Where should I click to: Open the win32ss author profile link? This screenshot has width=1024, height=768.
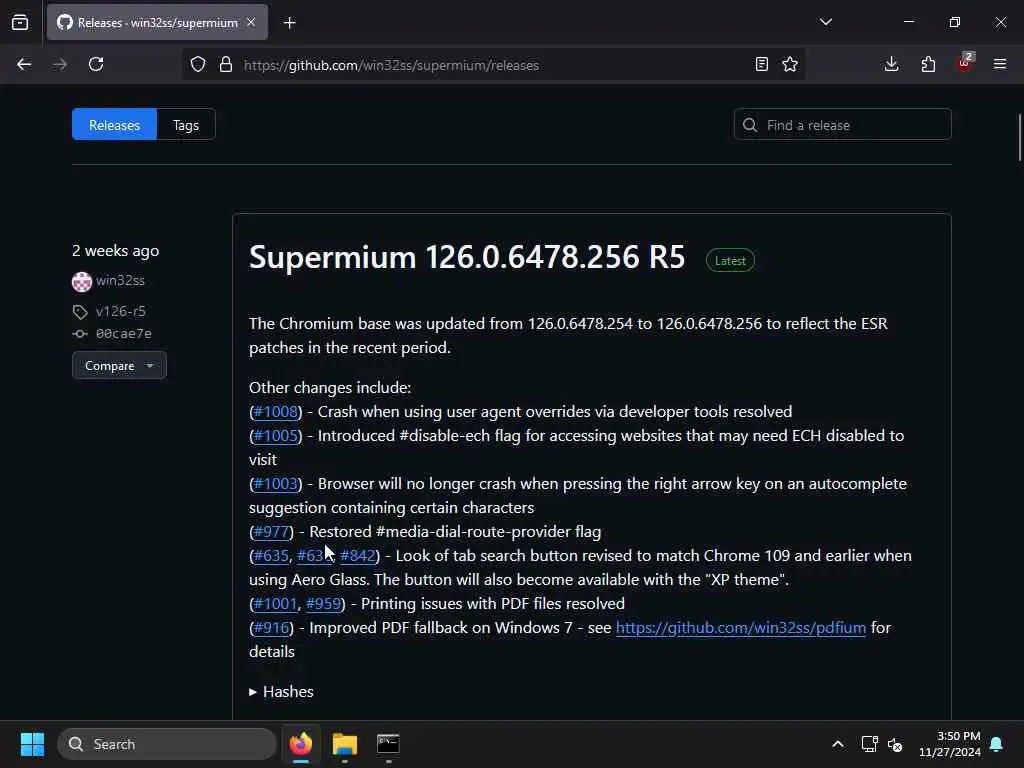[120, 281]
